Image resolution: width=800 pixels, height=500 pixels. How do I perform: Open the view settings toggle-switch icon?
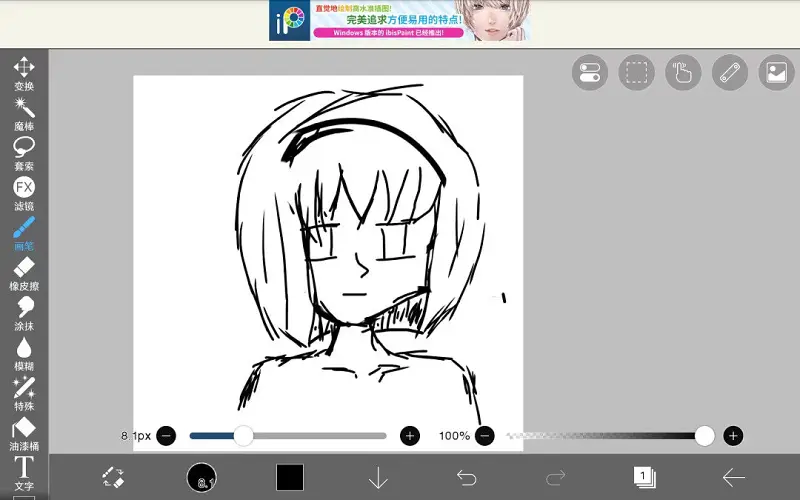point(590,72)
